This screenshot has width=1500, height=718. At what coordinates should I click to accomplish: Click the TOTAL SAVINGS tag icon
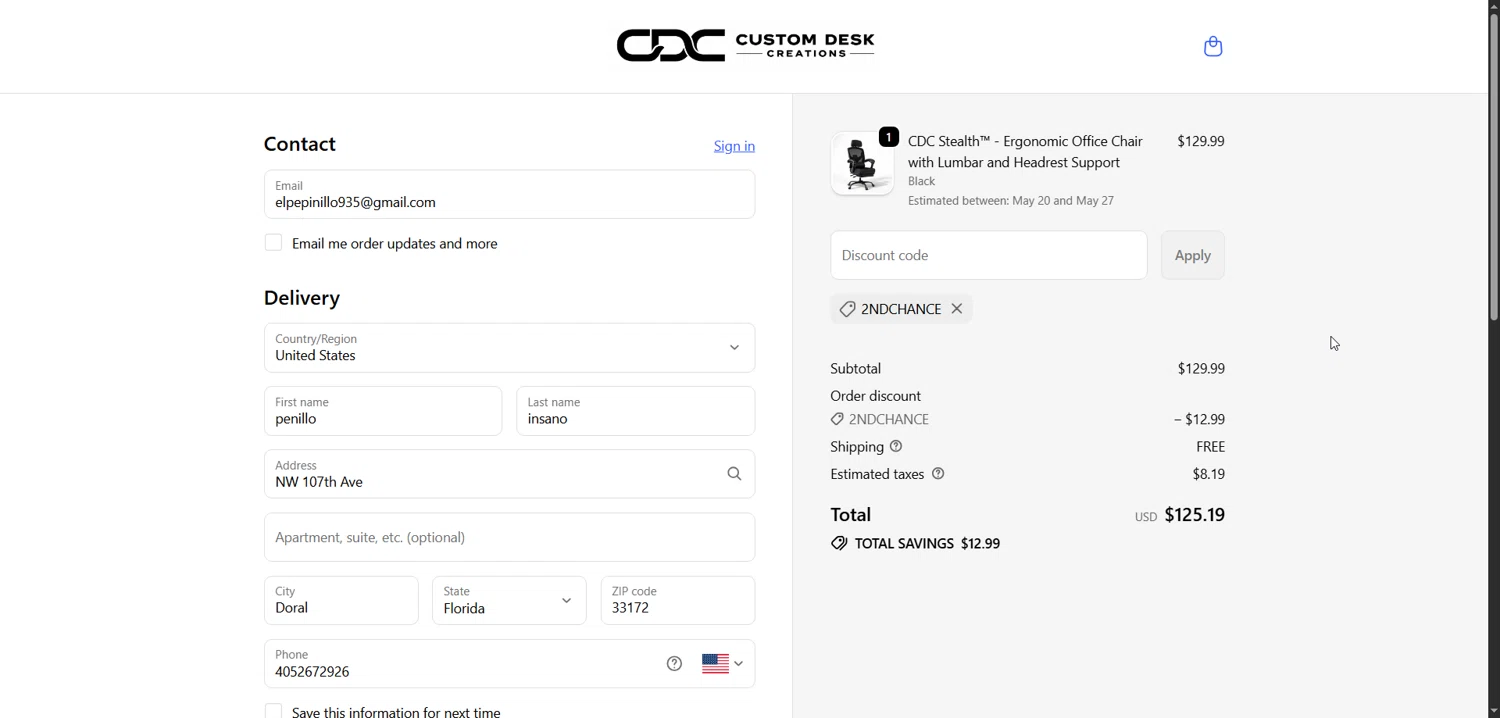click(839, 543)
